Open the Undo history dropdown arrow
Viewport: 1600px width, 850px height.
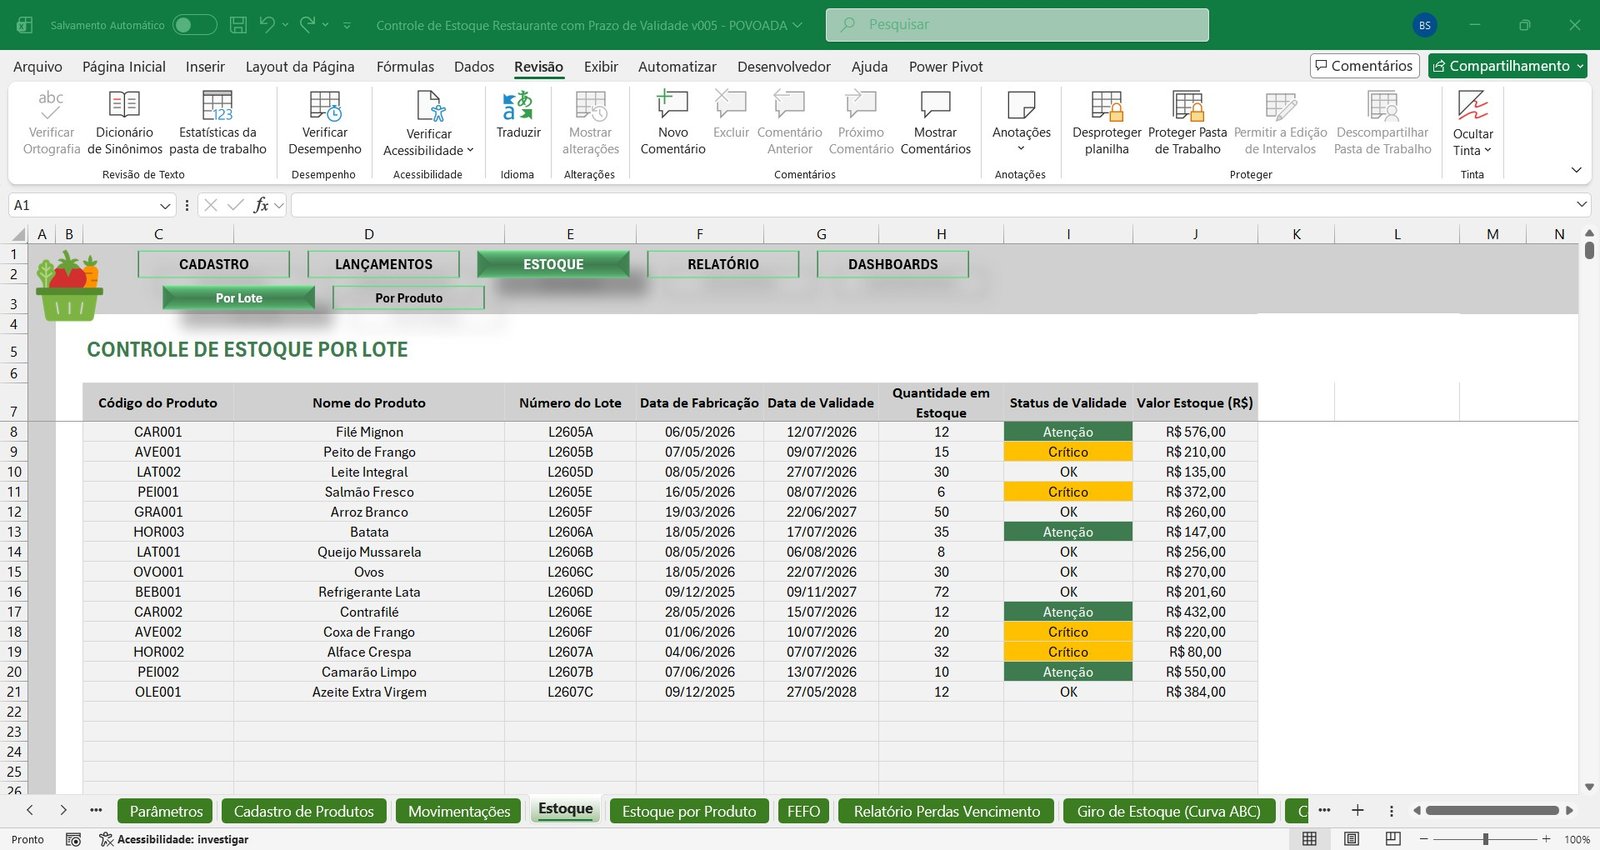286,25
